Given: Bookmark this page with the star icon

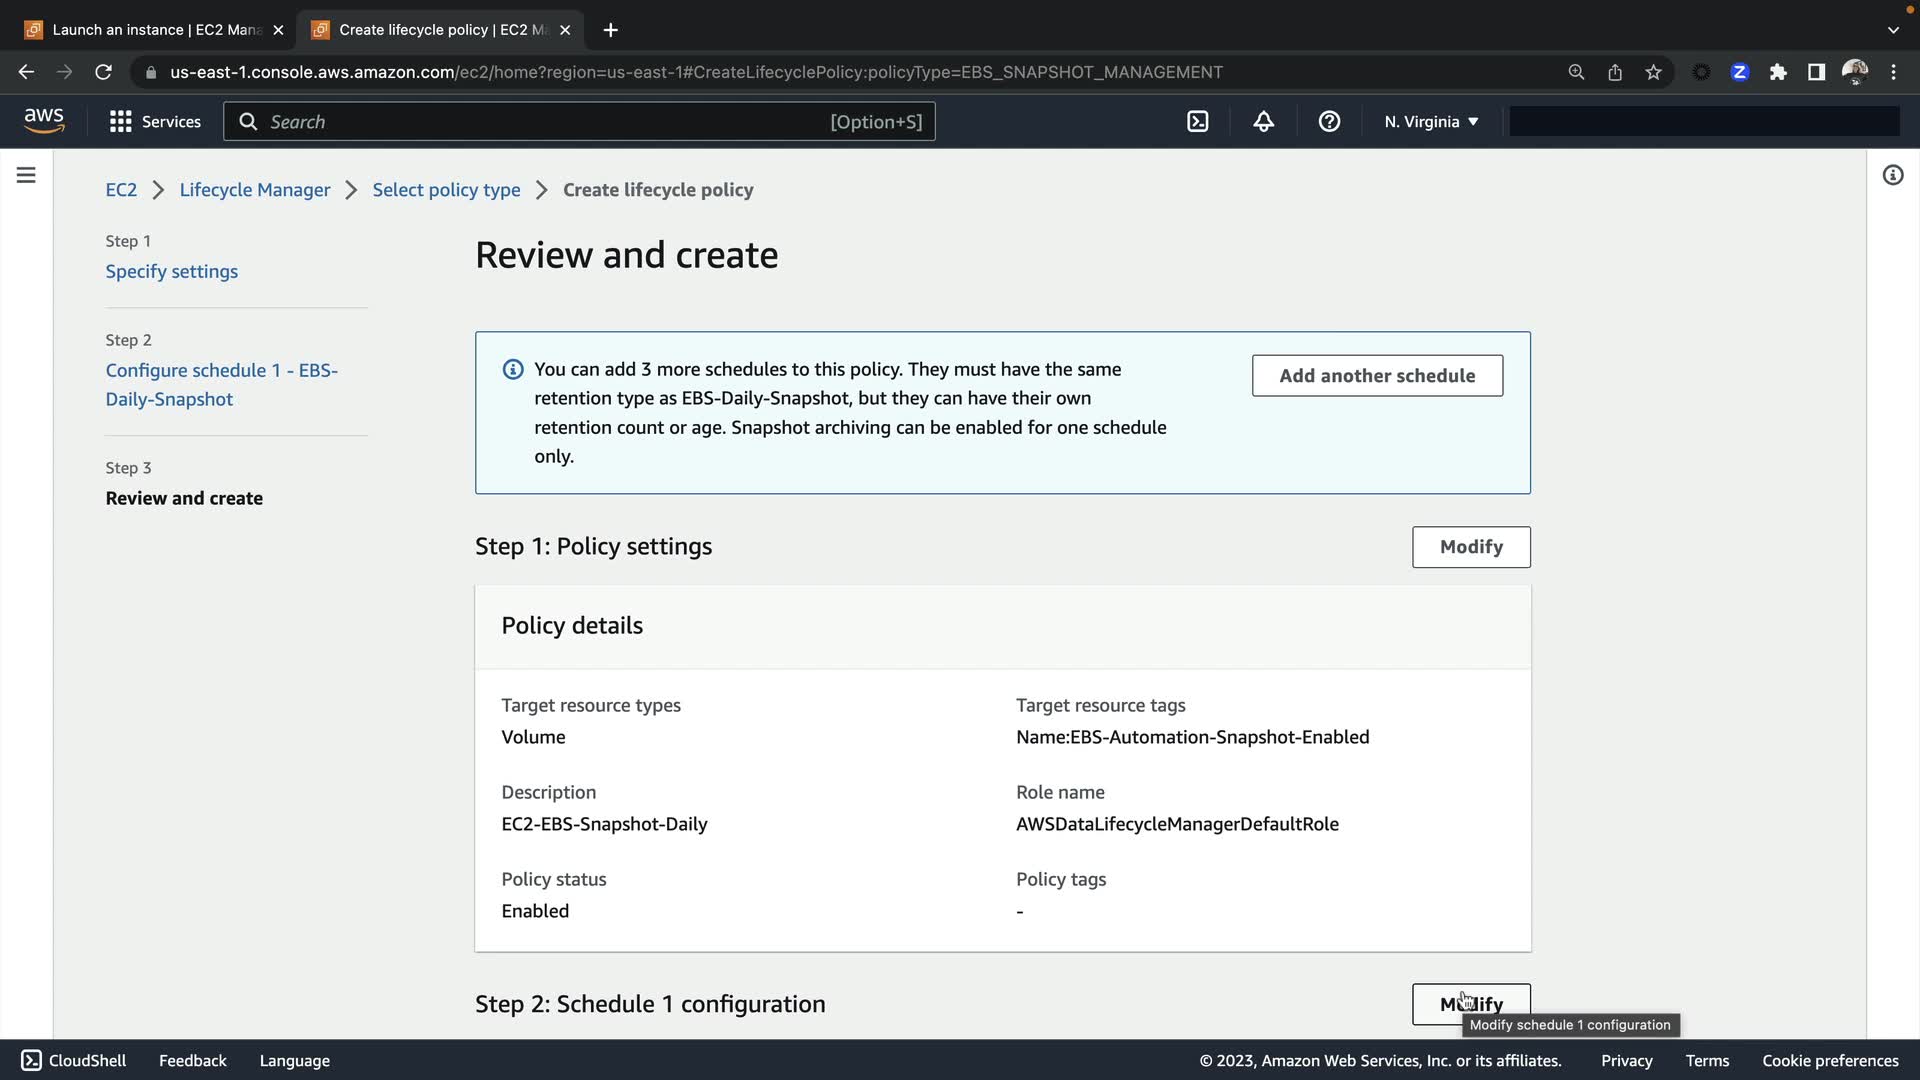Looking at the screenshot, I should click(x=1653, y=72).
